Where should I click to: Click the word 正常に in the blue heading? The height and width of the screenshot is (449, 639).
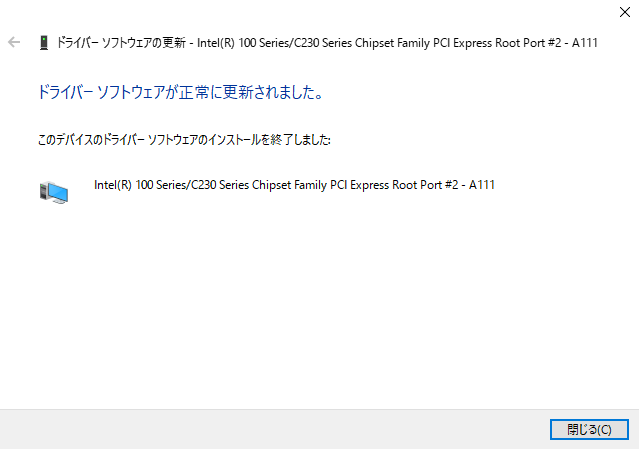click(x=201, y=92)
